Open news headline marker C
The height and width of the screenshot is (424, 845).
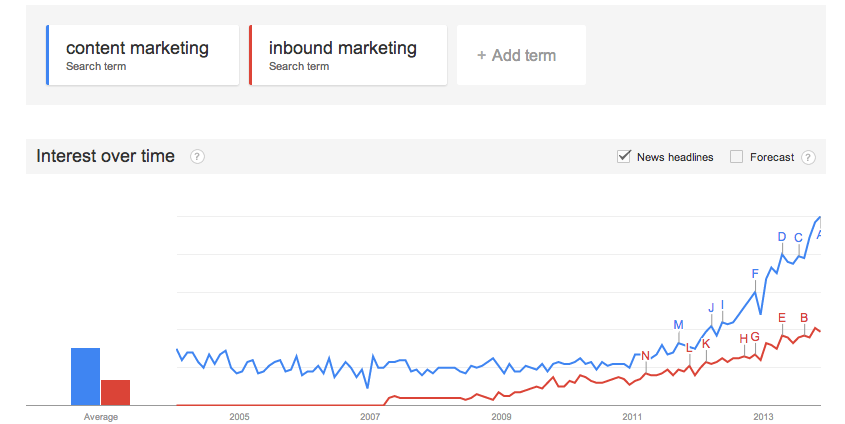(798, 238)
